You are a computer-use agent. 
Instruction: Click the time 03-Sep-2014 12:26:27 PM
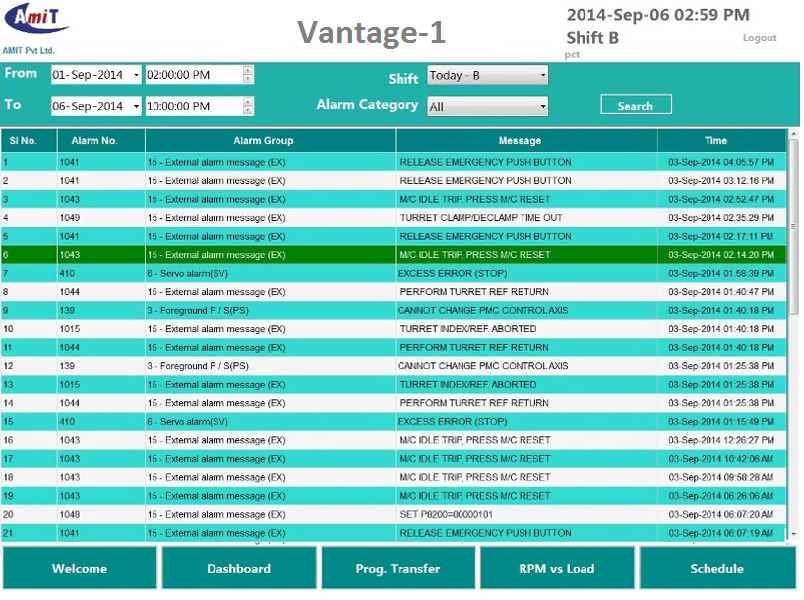click(721, 440)
